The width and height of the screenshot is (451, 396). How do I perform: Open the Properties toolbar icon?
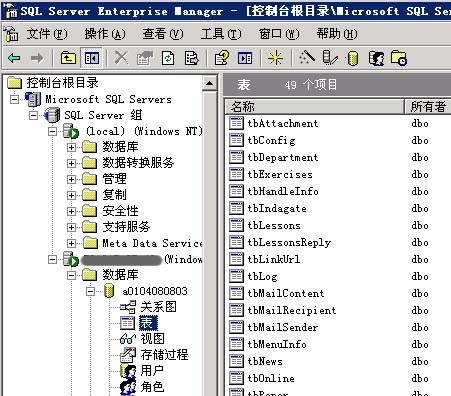(145, 58)
